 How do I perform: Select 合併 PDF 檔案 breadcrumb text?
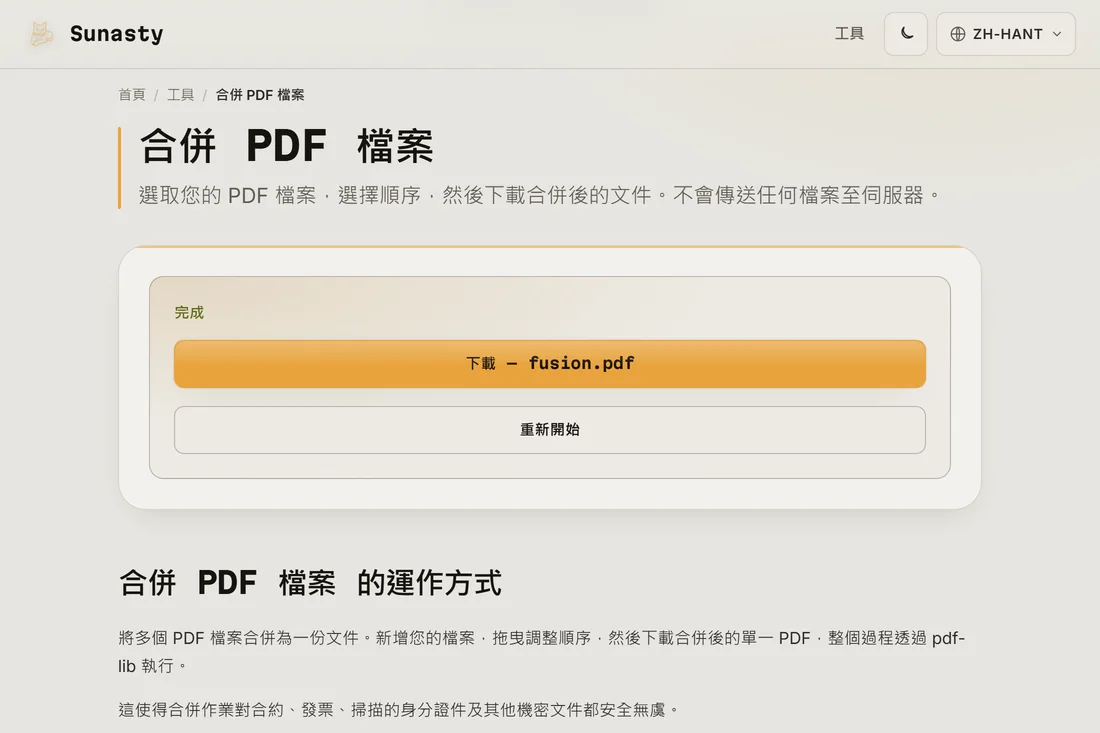pos(260,95)
